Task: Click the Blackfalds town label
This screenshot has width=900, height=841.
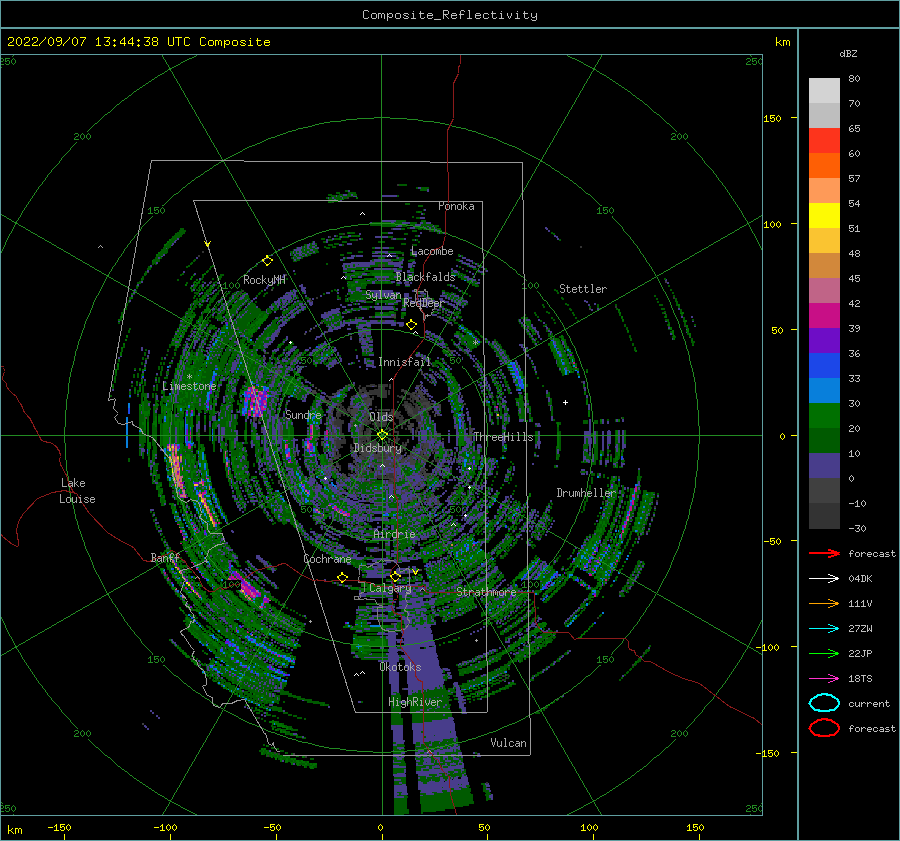Action: pyautogui.click(x=425, y=277)
